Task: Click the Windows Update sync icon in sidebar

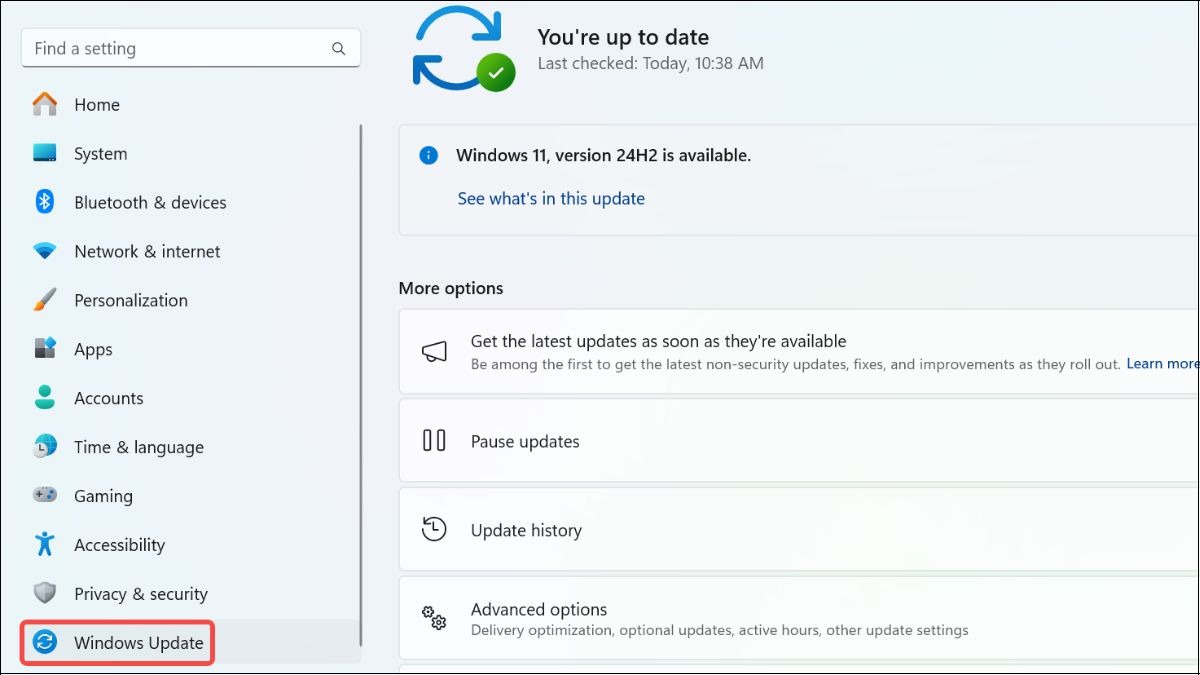Action: pos(45,642)
